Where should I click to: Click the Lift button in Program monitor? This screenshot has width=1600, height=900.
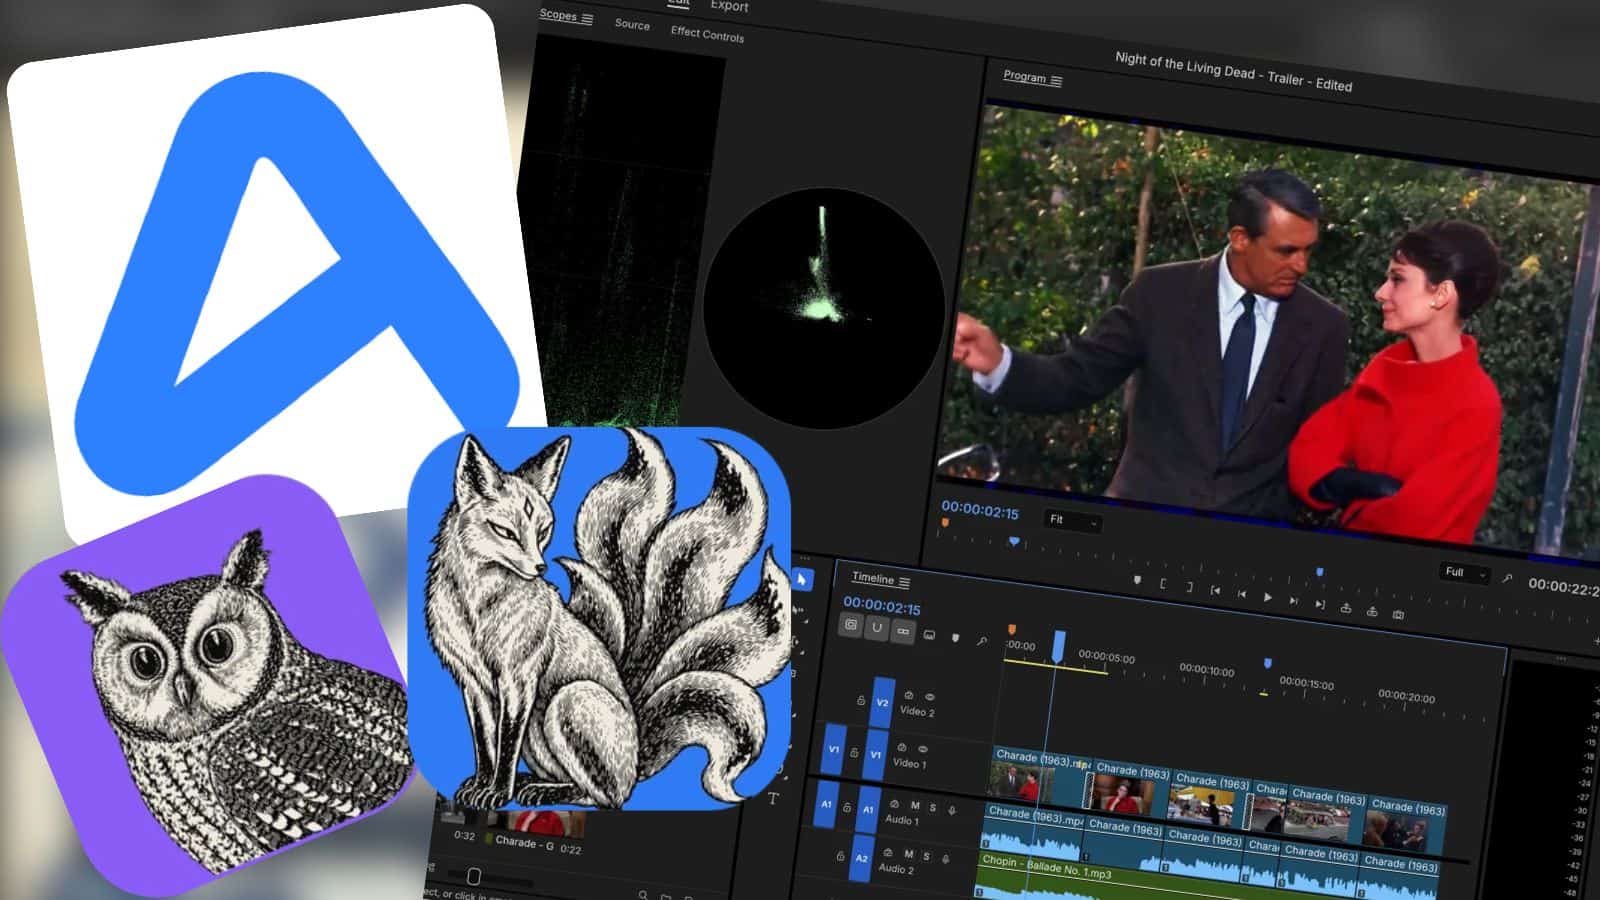[x=1346, y=608]
